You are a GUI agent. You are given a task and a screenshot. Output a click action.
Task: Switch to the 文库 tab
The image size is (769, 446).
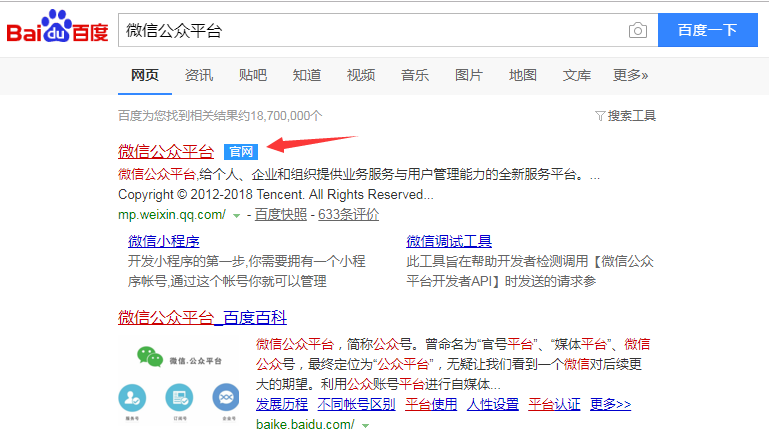coord(576,75)
